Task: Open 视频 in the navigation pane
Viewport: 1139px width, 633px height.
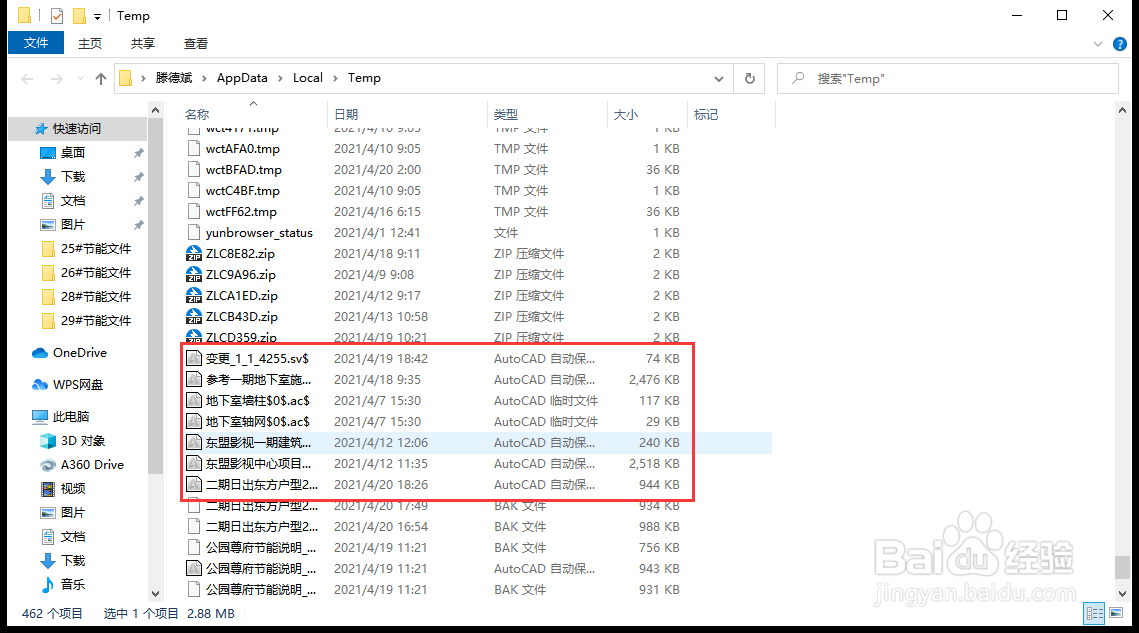Action: point(73,488)
